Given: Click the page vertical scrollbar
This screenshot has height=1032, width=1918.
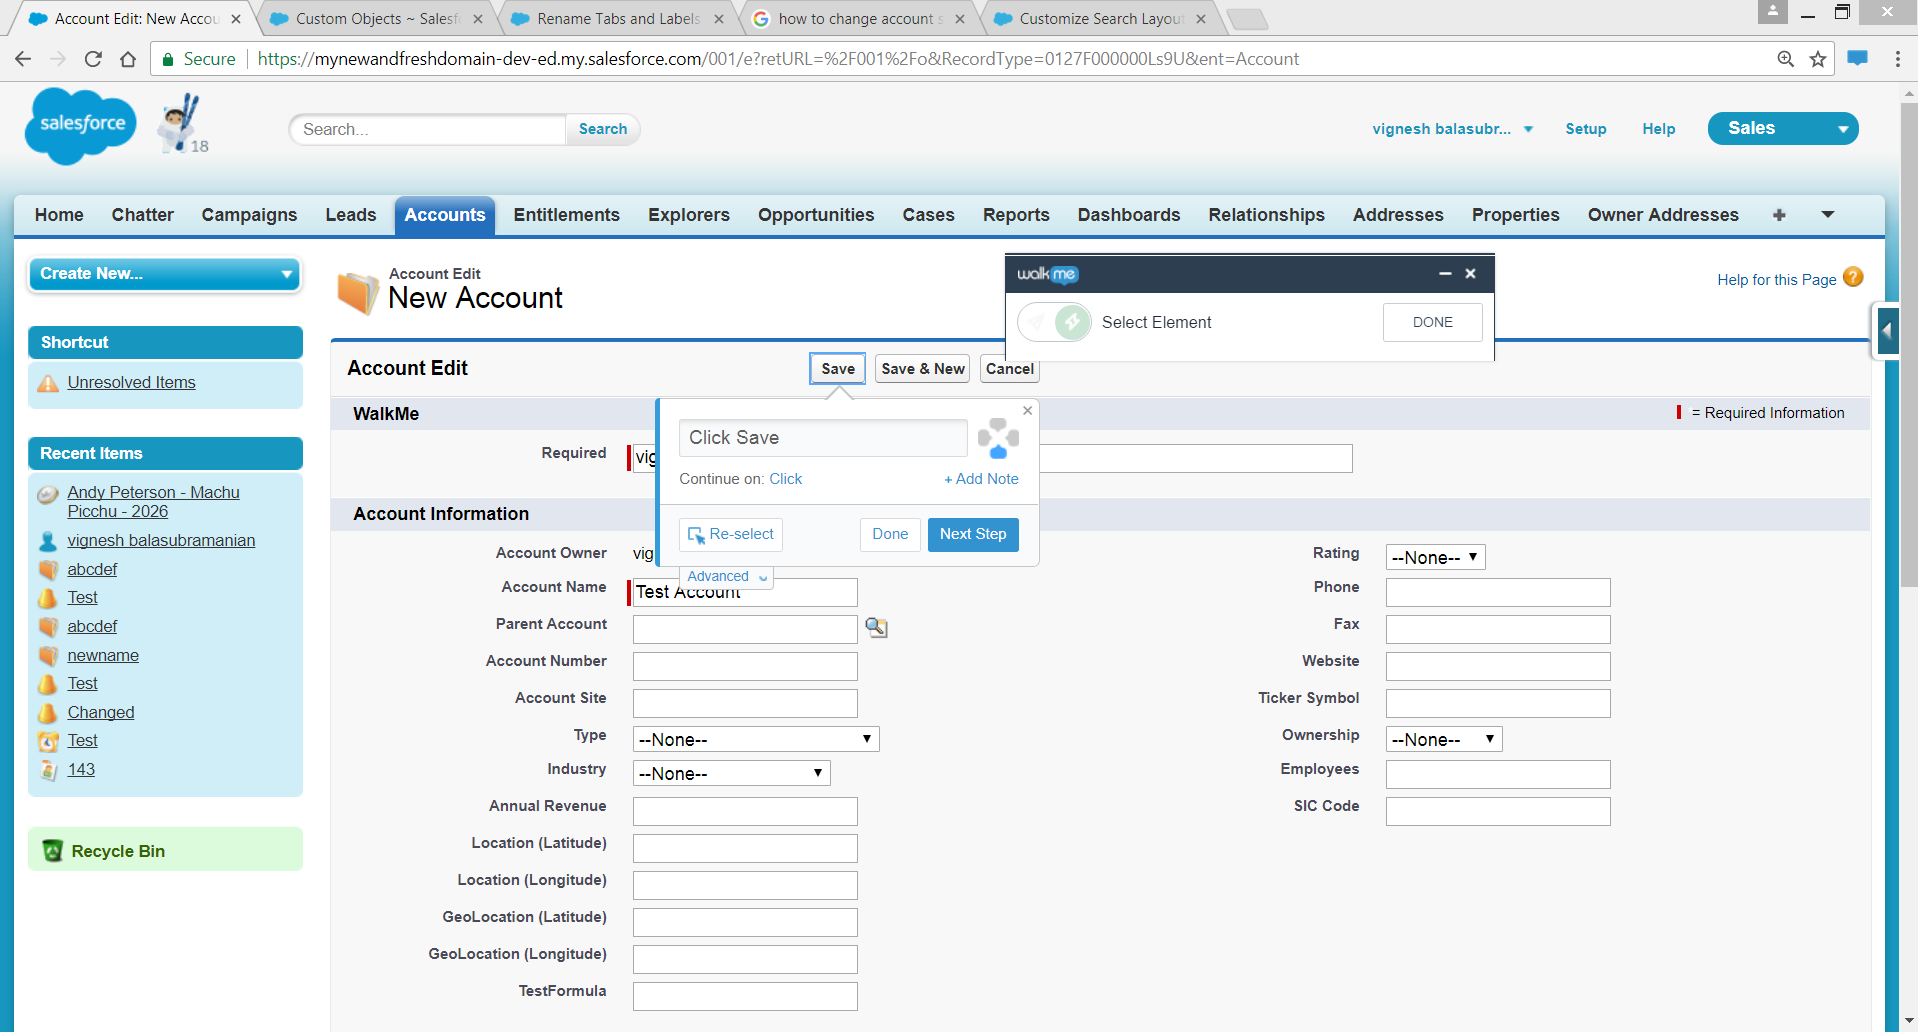Looking at the screenshot, I should coord(1908,345).
